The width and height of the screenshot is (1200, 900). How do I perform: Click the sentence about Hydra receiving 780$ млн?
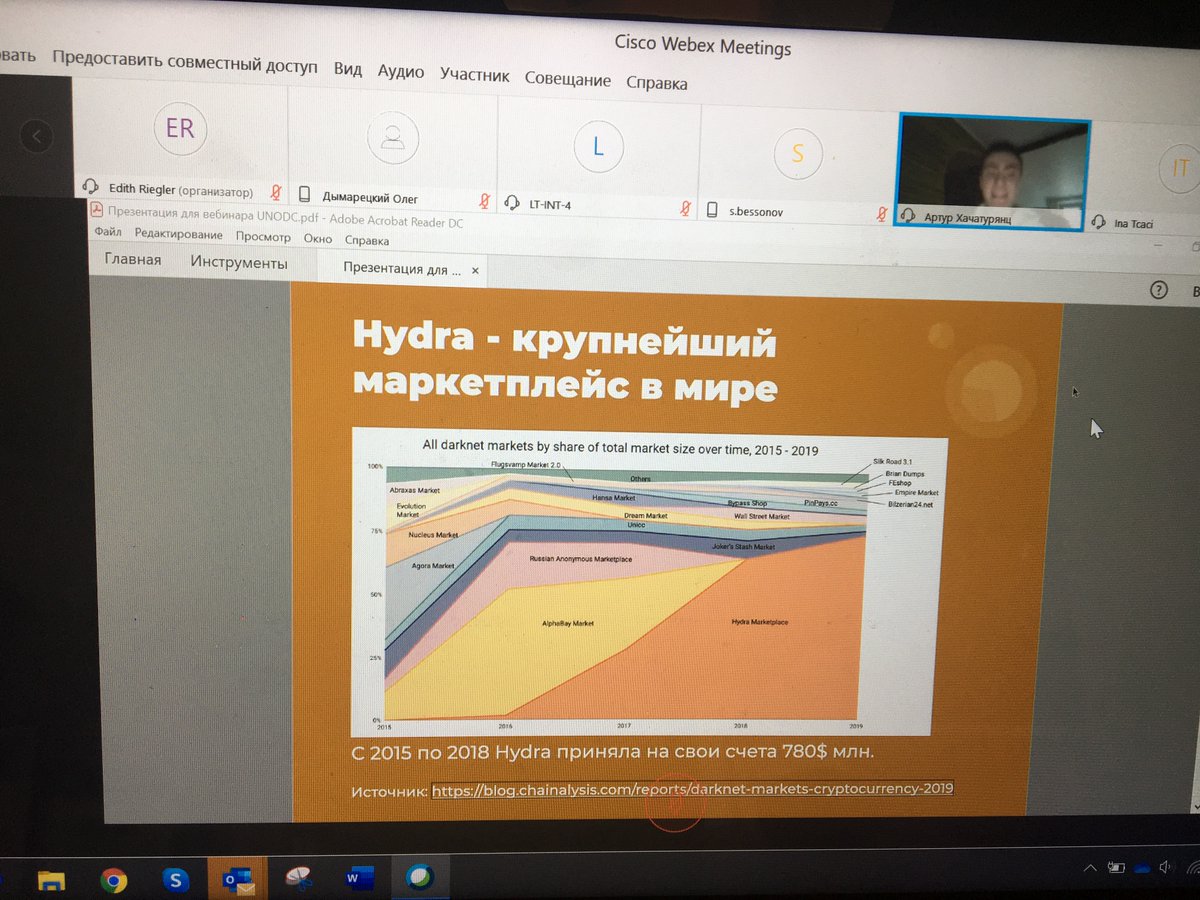tap(612, 751)
